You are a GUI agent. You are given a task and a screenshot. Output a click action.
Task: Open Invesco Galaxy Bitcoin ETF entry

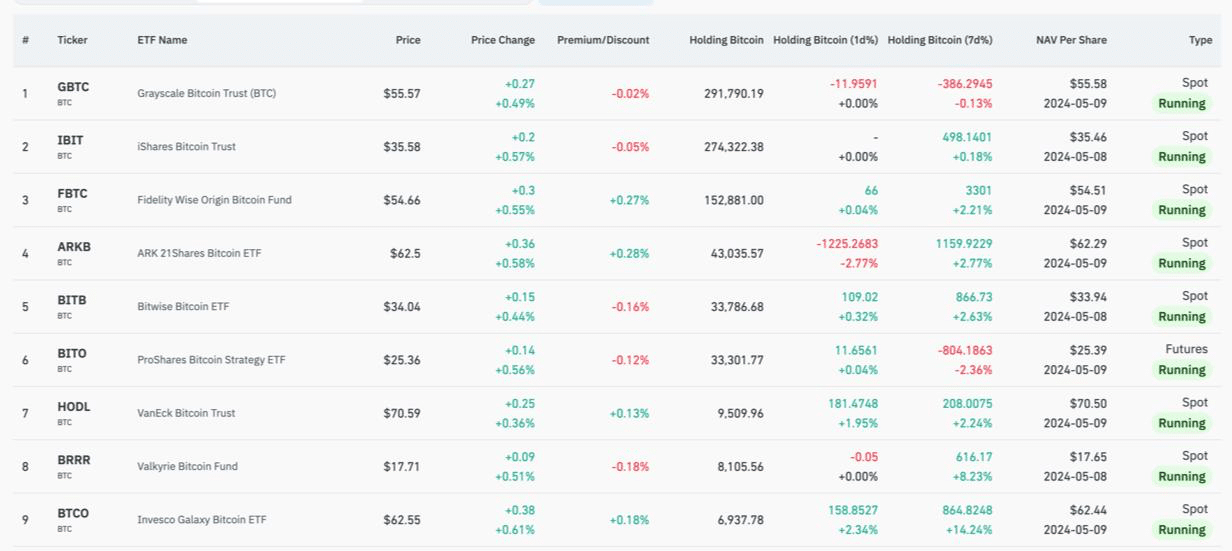(x=202, y=520)
